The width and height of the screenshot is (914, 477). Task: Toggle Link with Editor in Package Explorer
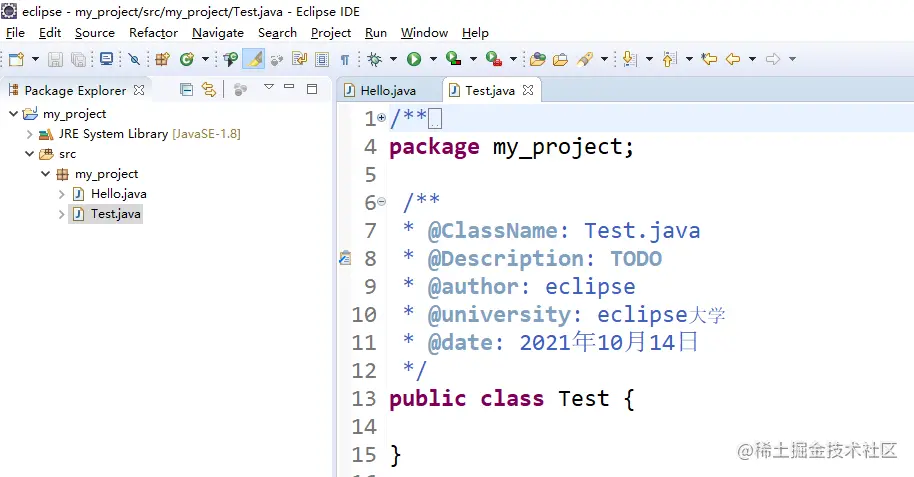209,89
